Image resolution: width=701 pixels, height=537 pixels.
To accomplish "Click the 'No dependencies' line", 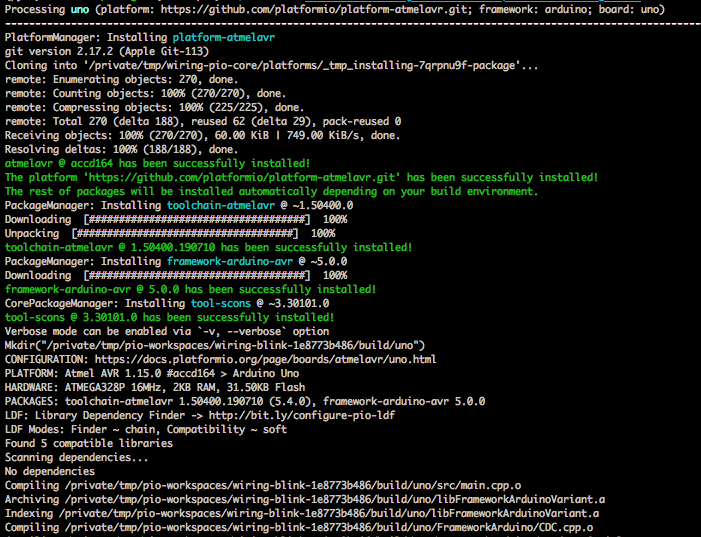I will pyautogui.click(x=50, y=471).
